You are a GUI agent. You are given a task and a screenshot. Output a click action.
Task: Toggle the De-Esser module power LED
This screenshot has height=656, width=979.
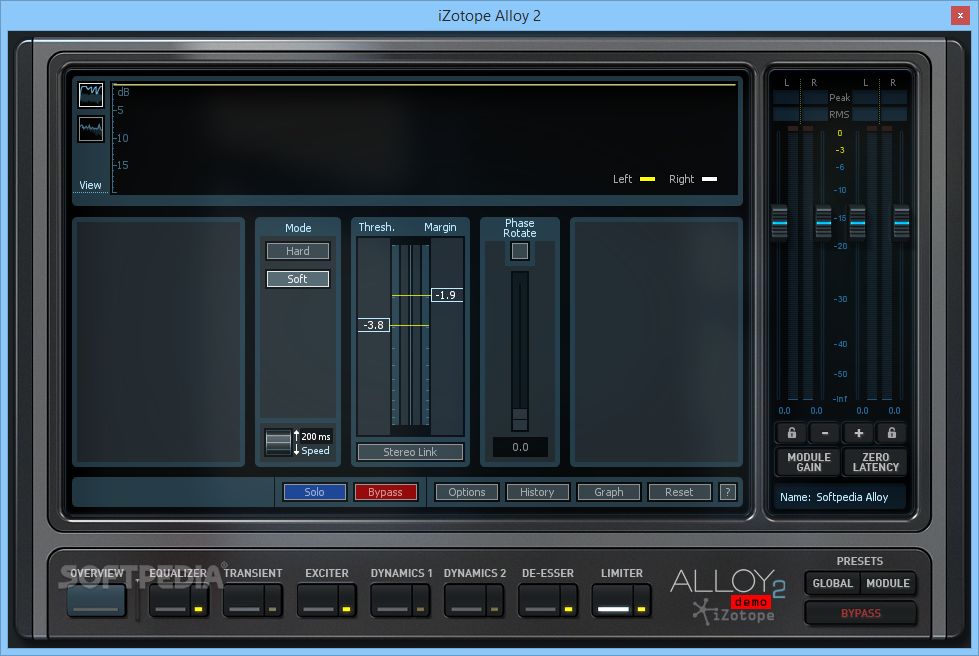(568, 608)
